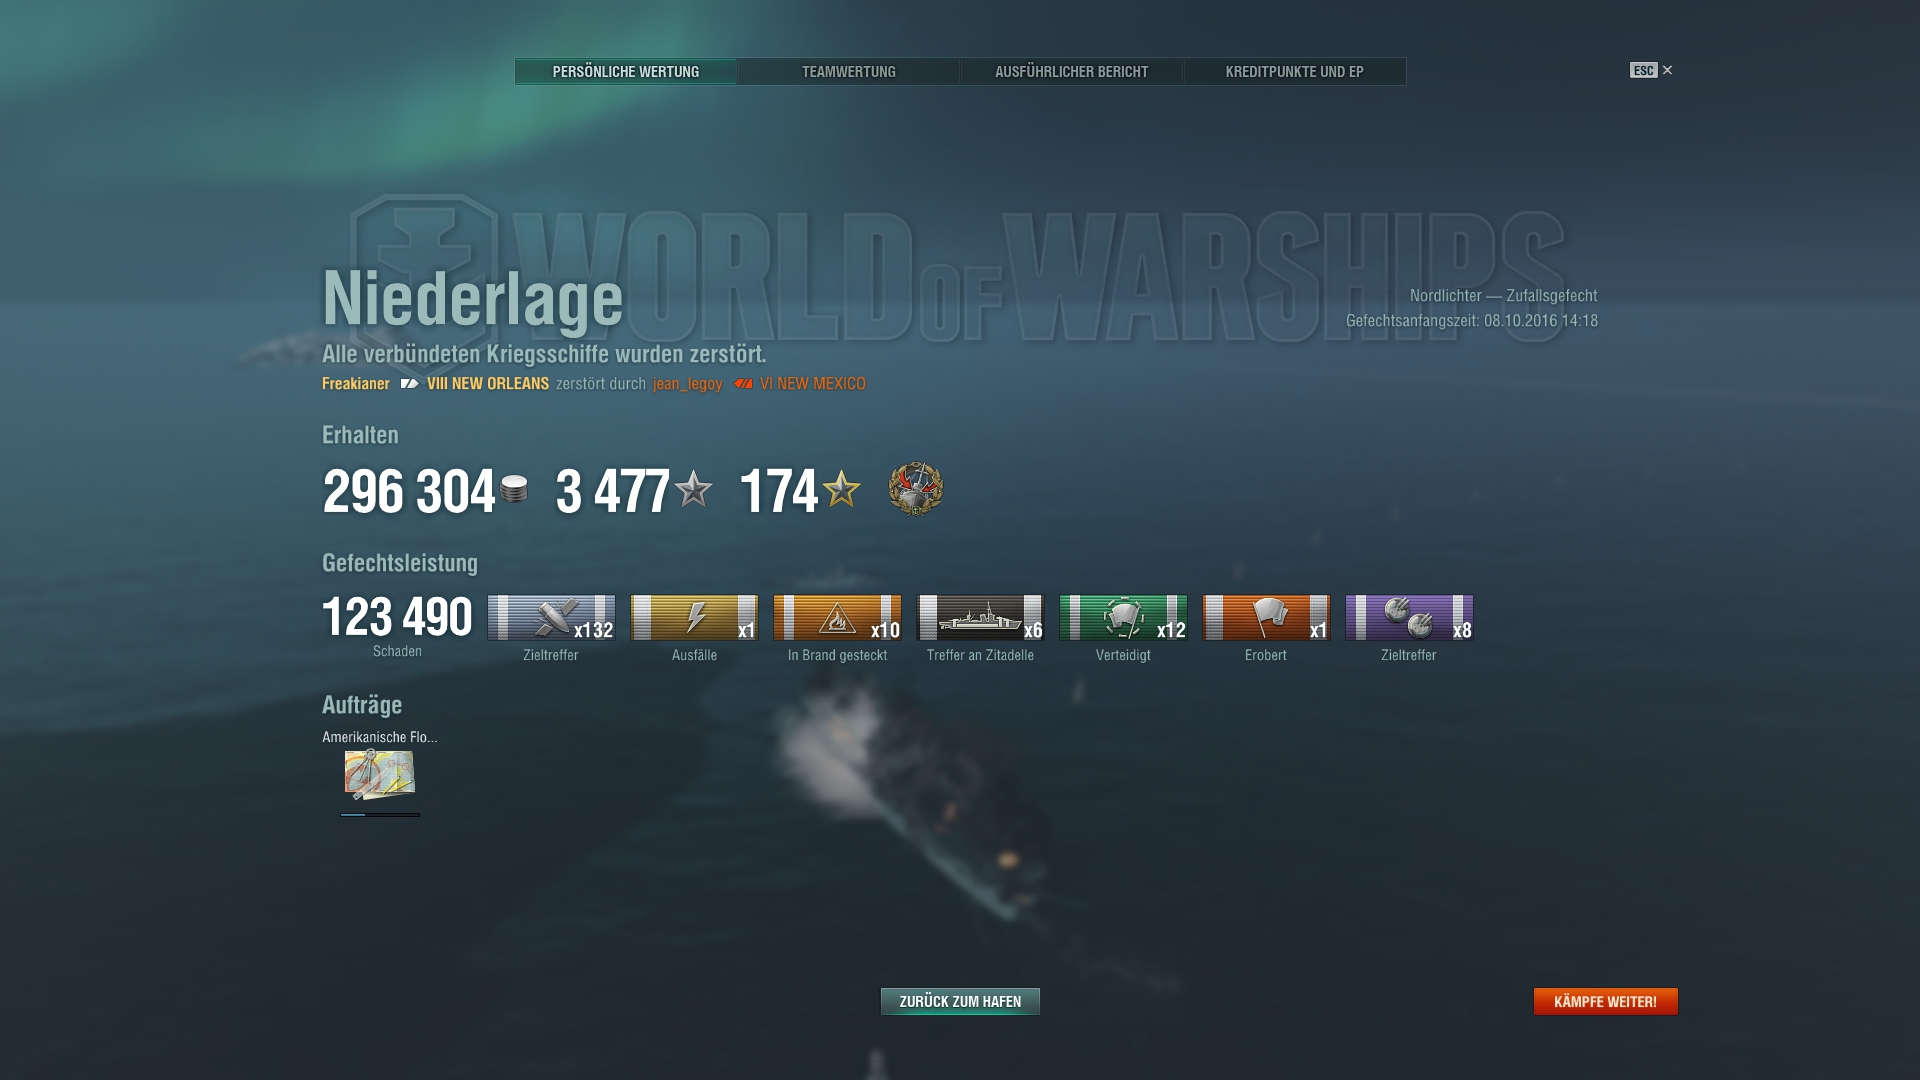
Task: Select the Persönliche Wertung tab
Action: click(x=626, y=71)
